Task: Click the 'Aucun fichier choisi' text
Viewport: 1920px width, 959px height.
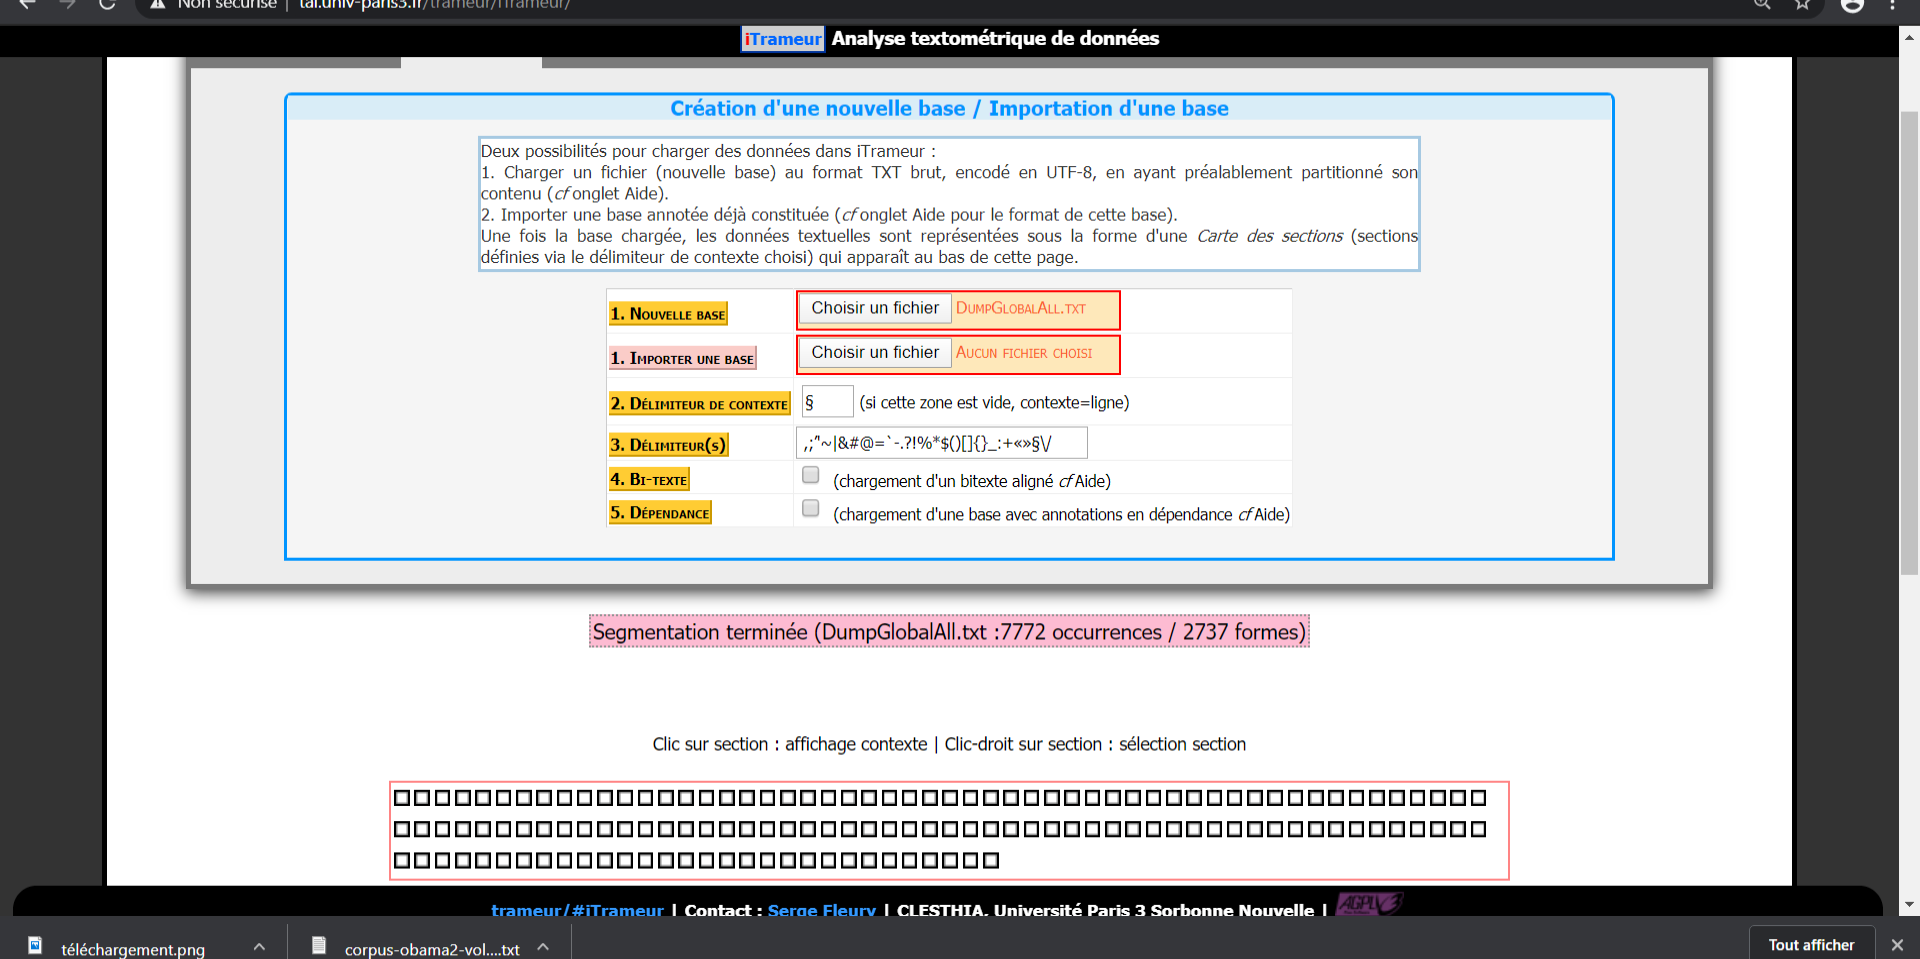Action: point(1024,353)
